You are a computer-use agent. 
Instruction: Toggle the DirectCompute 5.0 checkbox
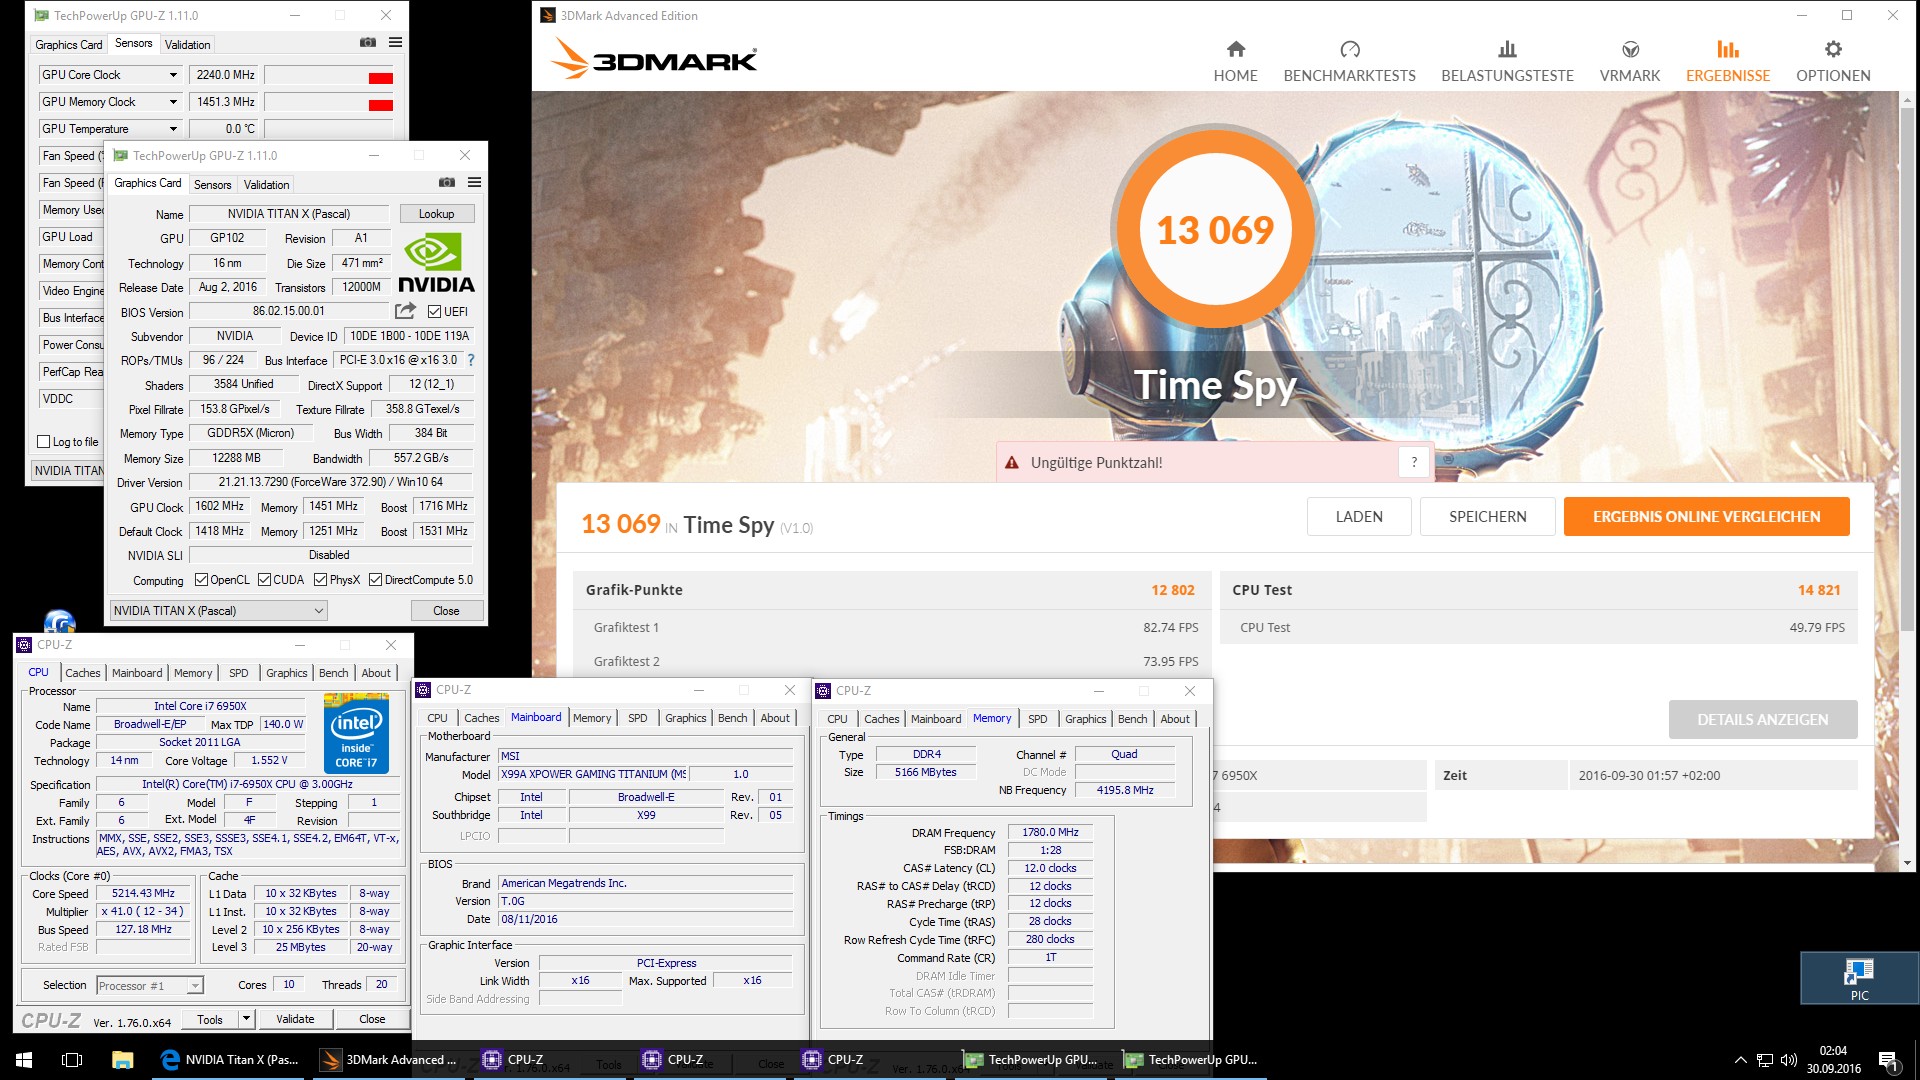coord(375,580)
